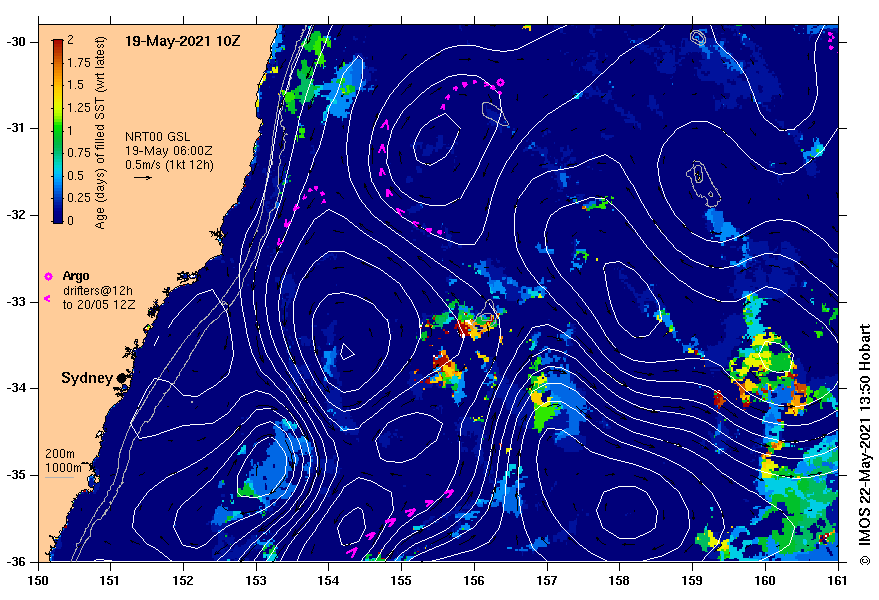Click the longitude label 152
Image resolution: width=879 pixels, height=600 pixels.
(183, 580)
